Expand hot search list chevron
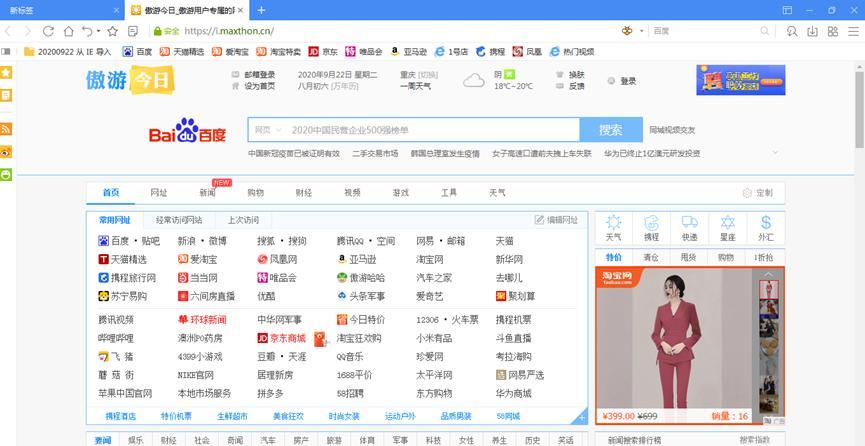 [x=776, y=152]
